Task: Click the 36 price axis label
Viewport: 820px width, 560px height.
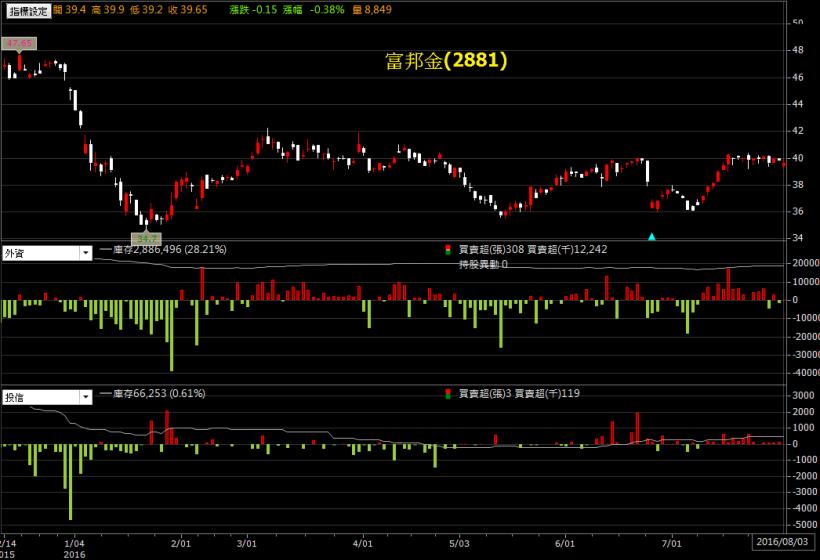Action: (x=798, y=211)
